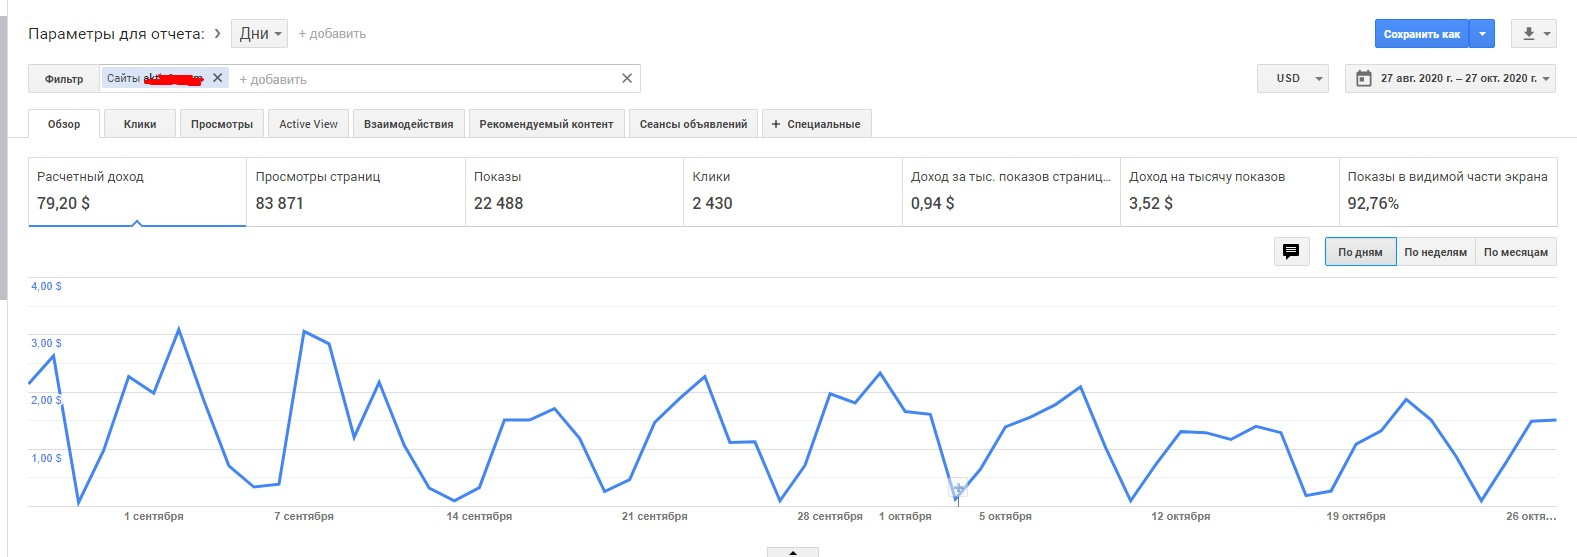Toggle chart view По месяцам
The image size is (1577, 557).
tap(1515, 252)
